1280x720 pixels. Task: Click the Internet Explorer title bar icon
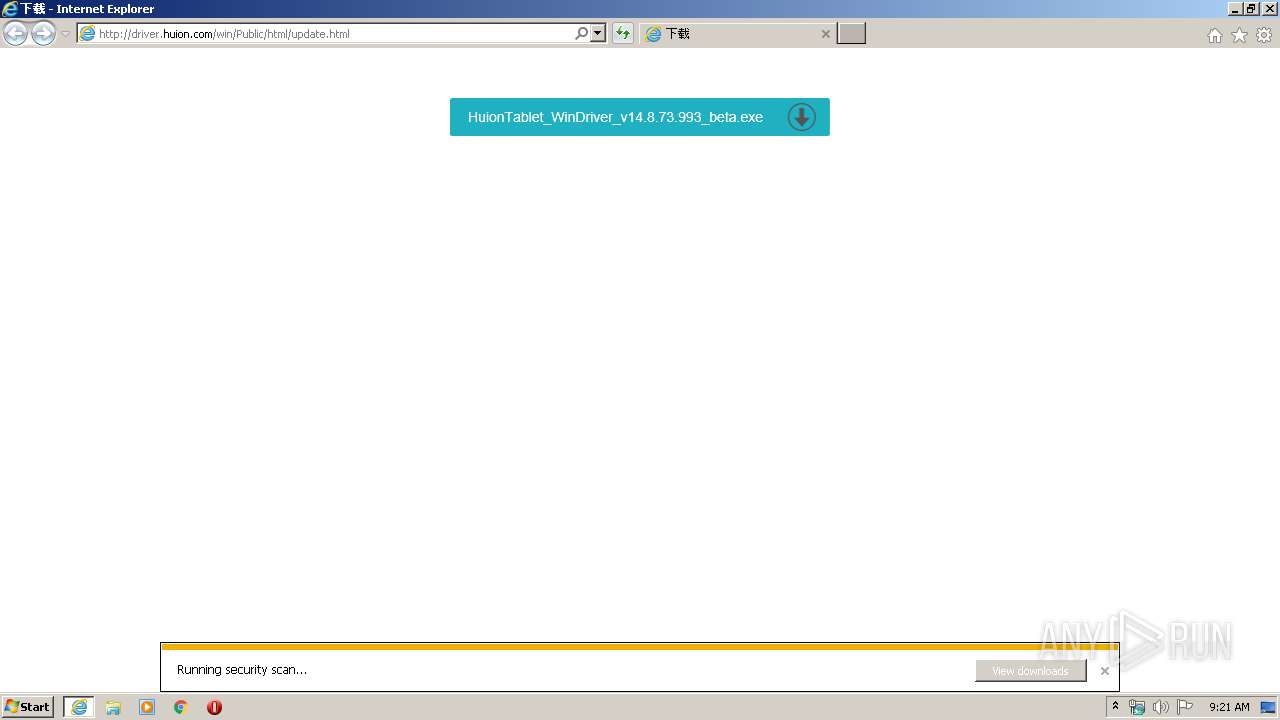10,9
